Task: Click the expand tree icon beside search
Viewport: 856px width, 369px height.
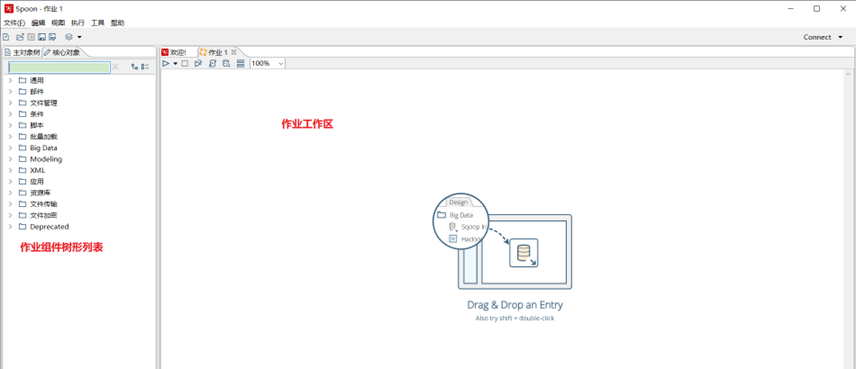Action: (134, 67)
